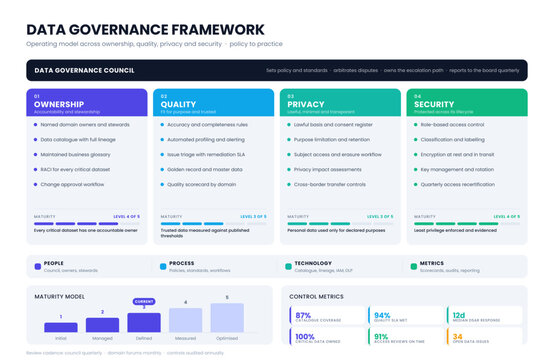
Task: Click 'Quarterly access recertification' bullet
Action: click(458, 184)
